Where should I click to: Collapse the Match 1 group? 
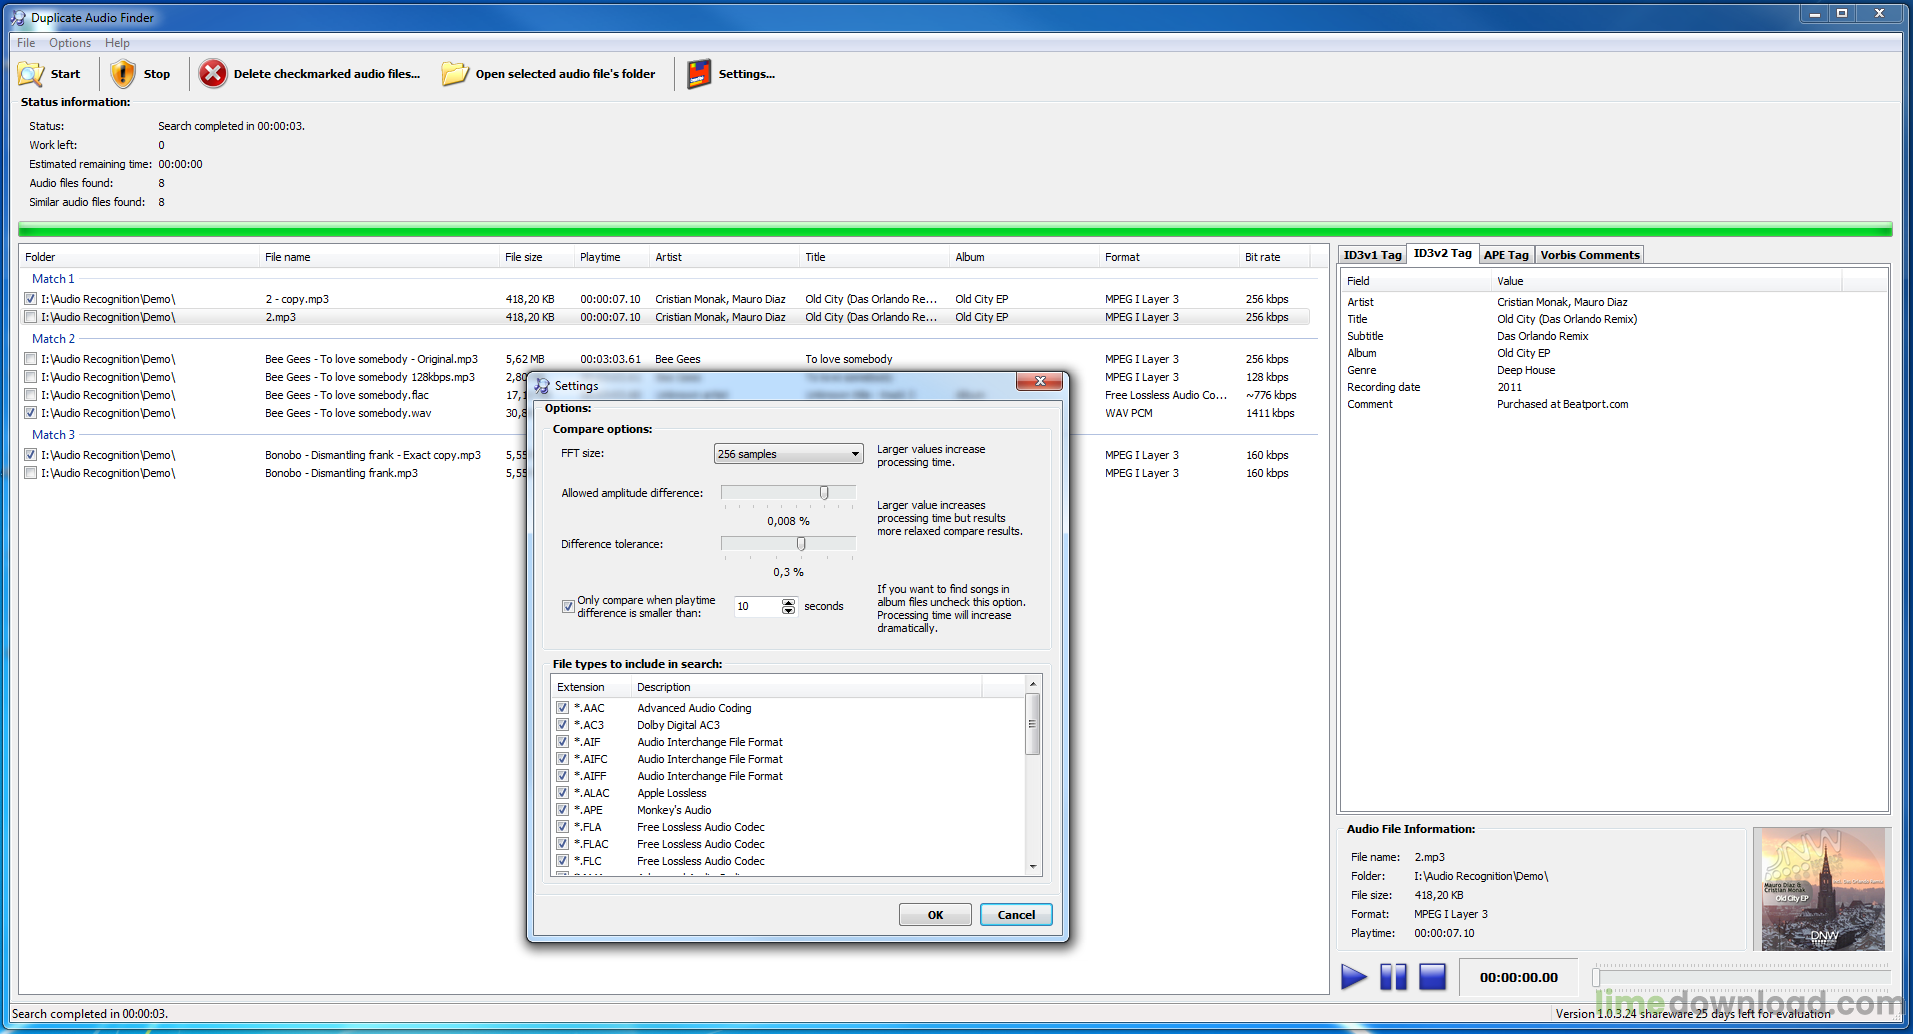point(53,279)
